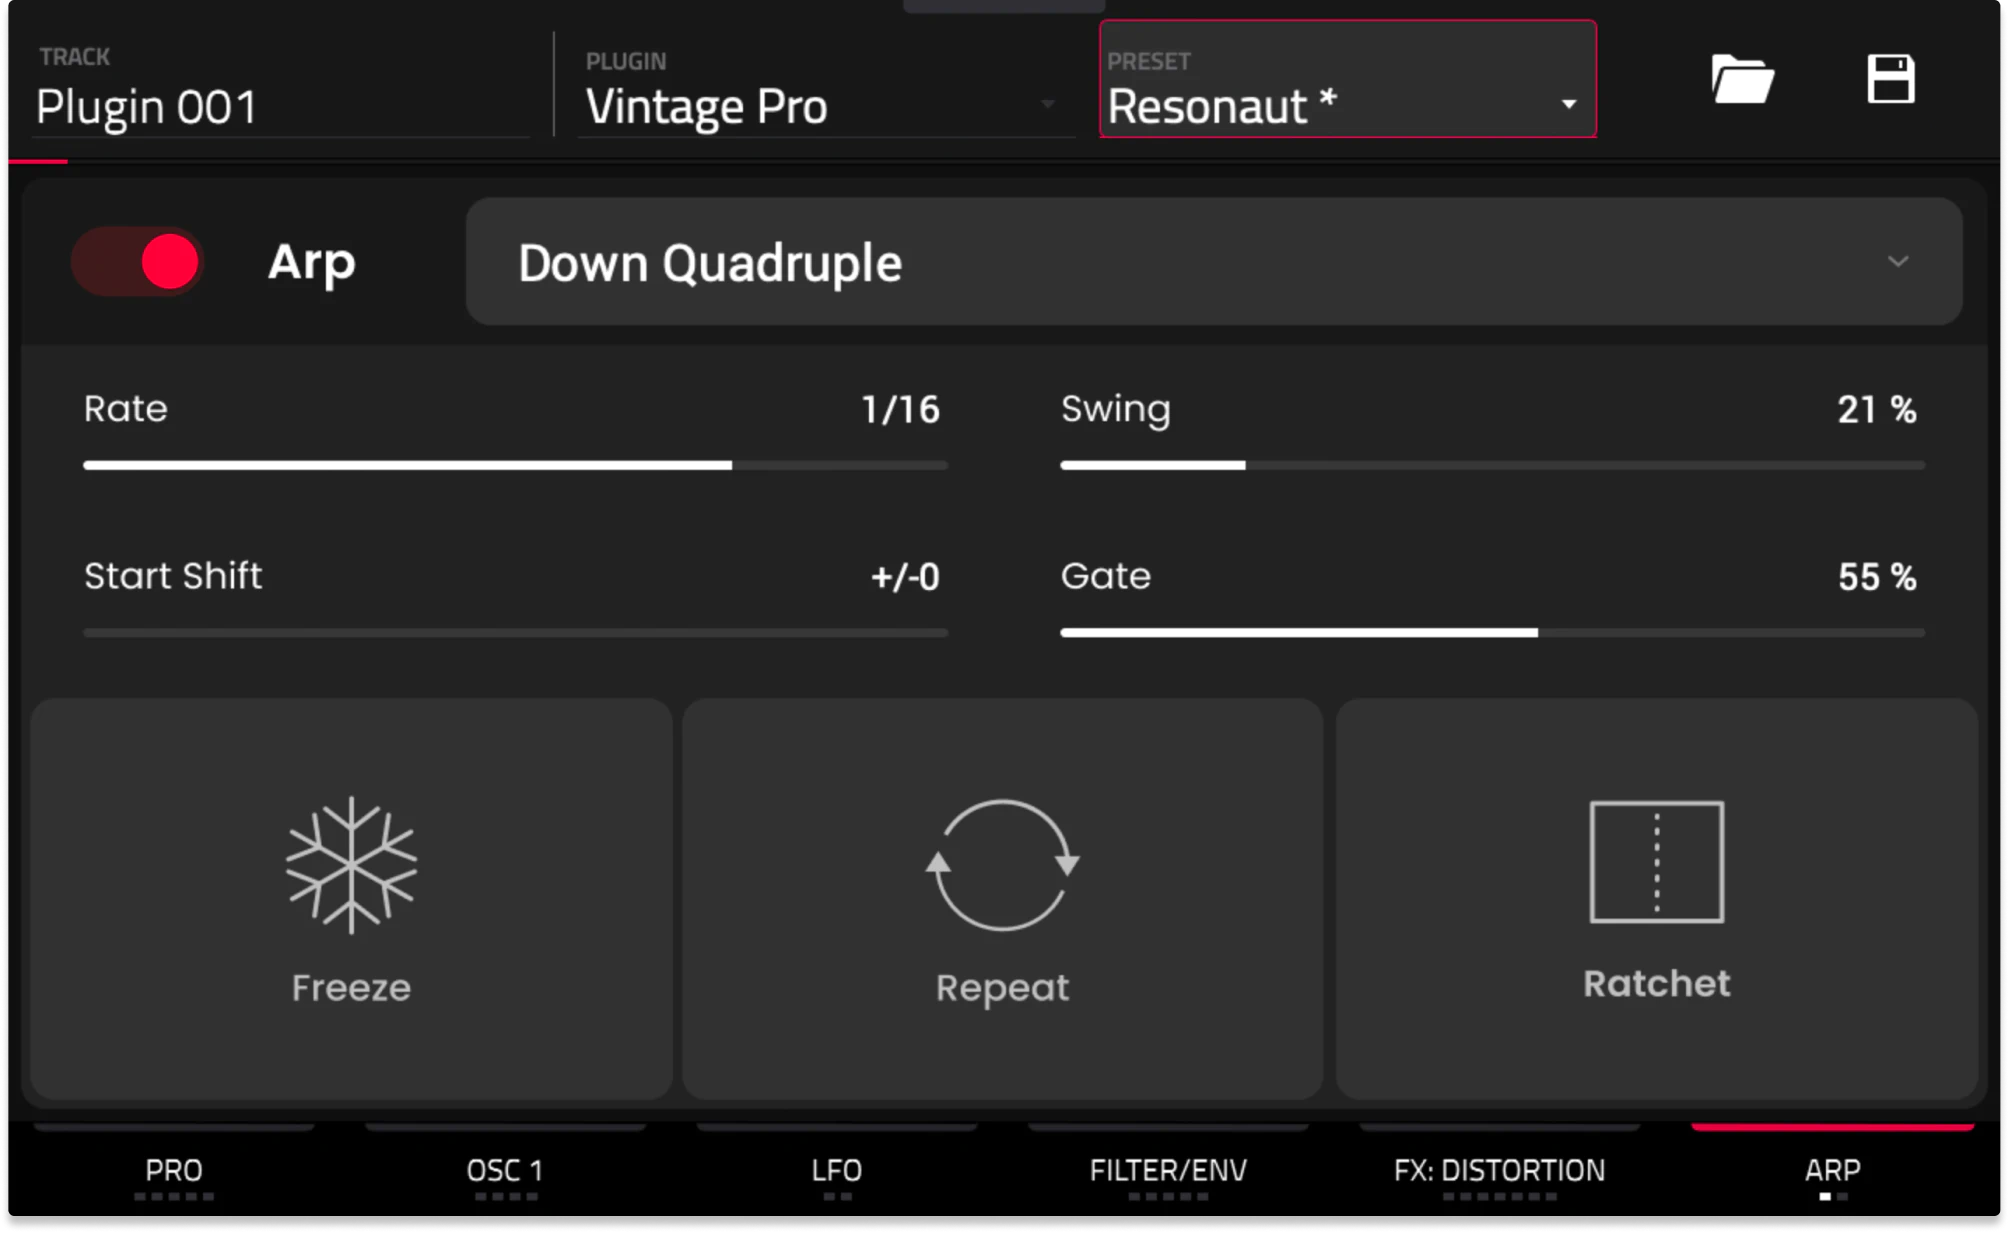
Task: Click the floppy disk save icon
Action: pyautogui.click(x=1890, y=79)
